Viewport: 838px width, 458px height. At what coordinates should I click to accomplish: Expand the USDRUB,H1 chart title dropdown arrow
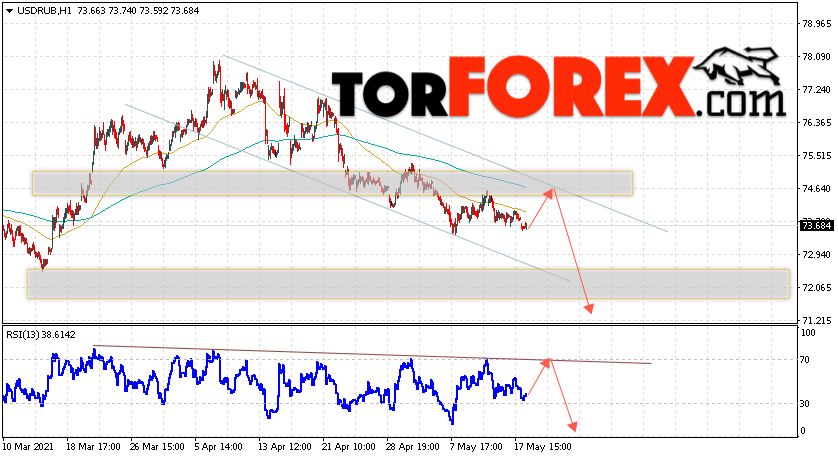click(x=9, y=11)
